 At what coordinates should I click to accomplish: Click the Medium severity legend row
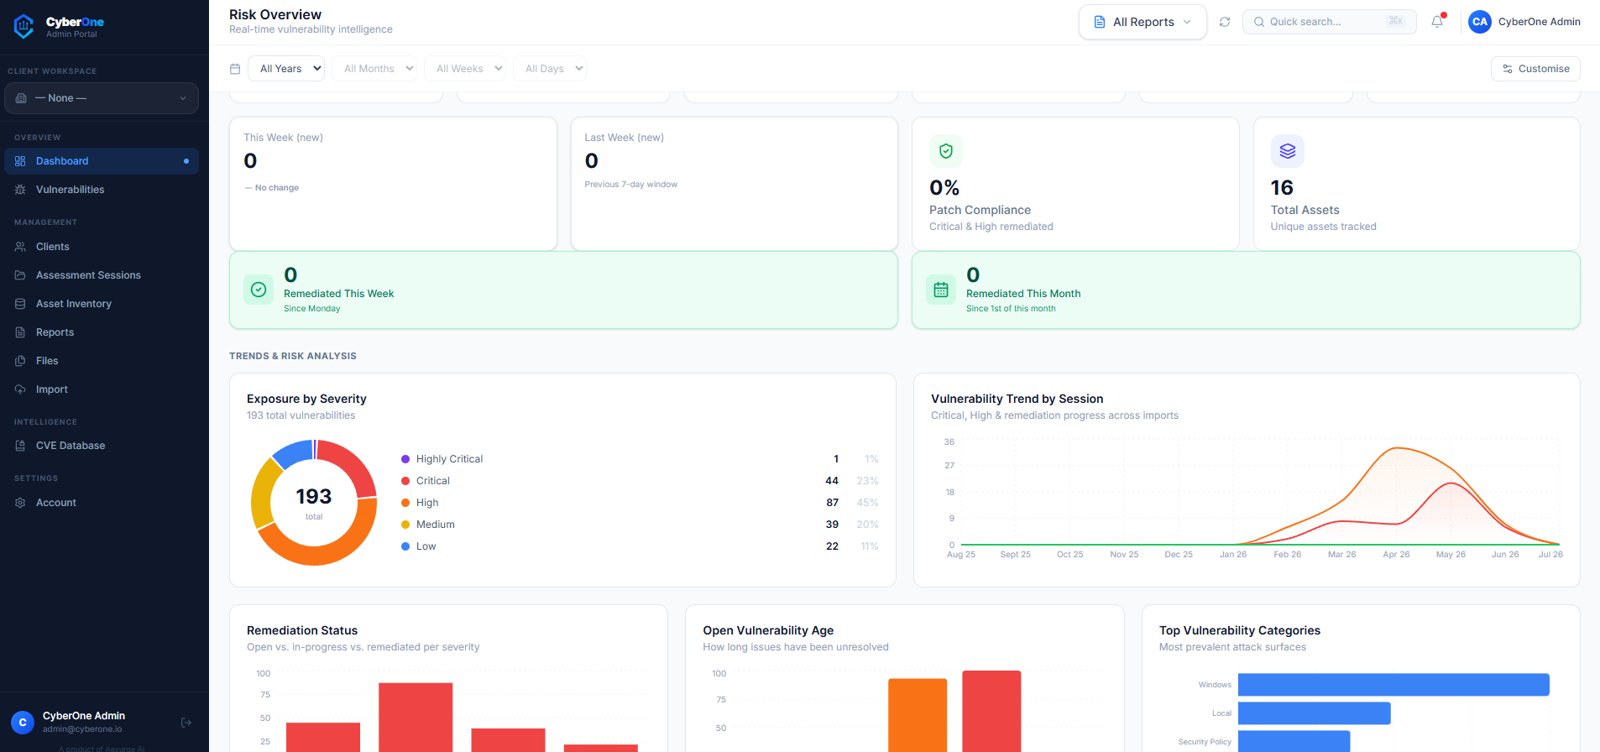coord(639,524)
